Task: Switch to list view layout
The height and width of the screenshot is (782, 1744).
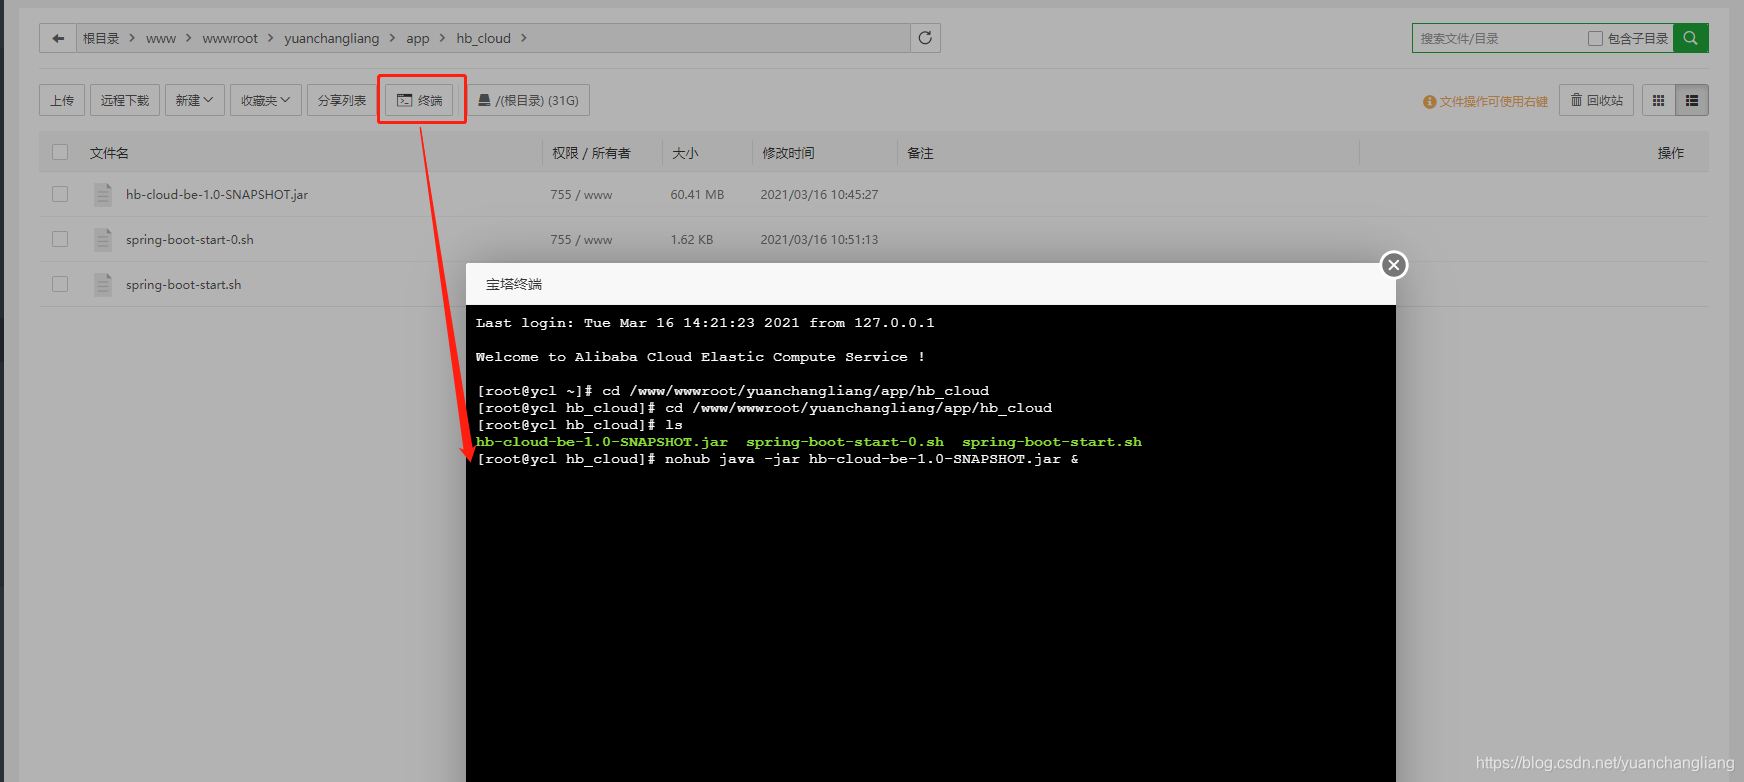Action: point(1692,100)
